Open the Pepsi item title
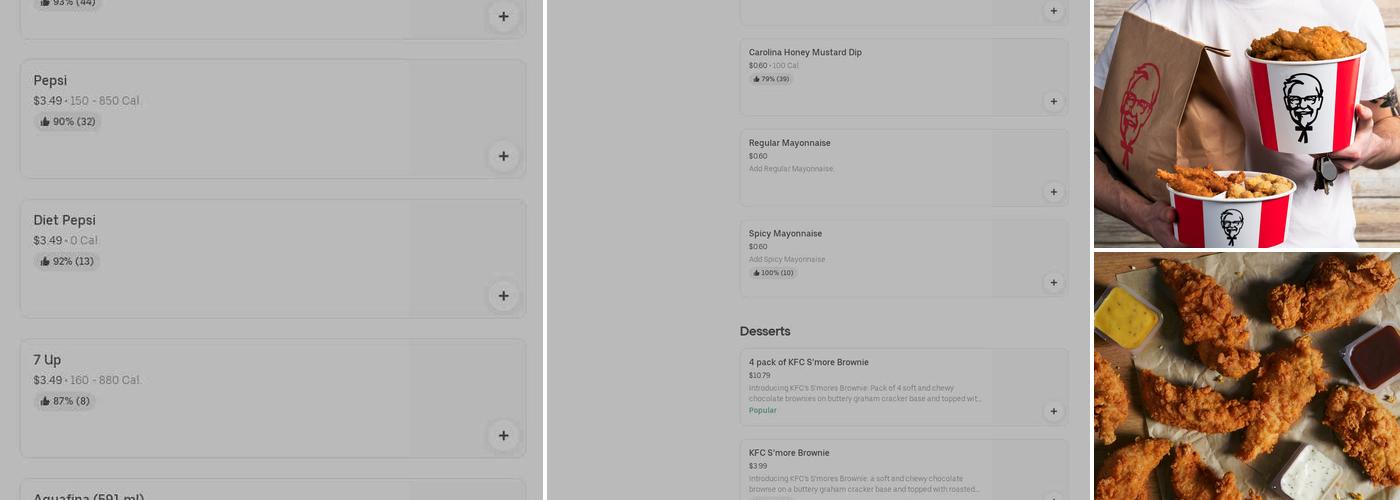This screenshot has height=500, width=1400. pyautogui.click(x=50, y=80)
